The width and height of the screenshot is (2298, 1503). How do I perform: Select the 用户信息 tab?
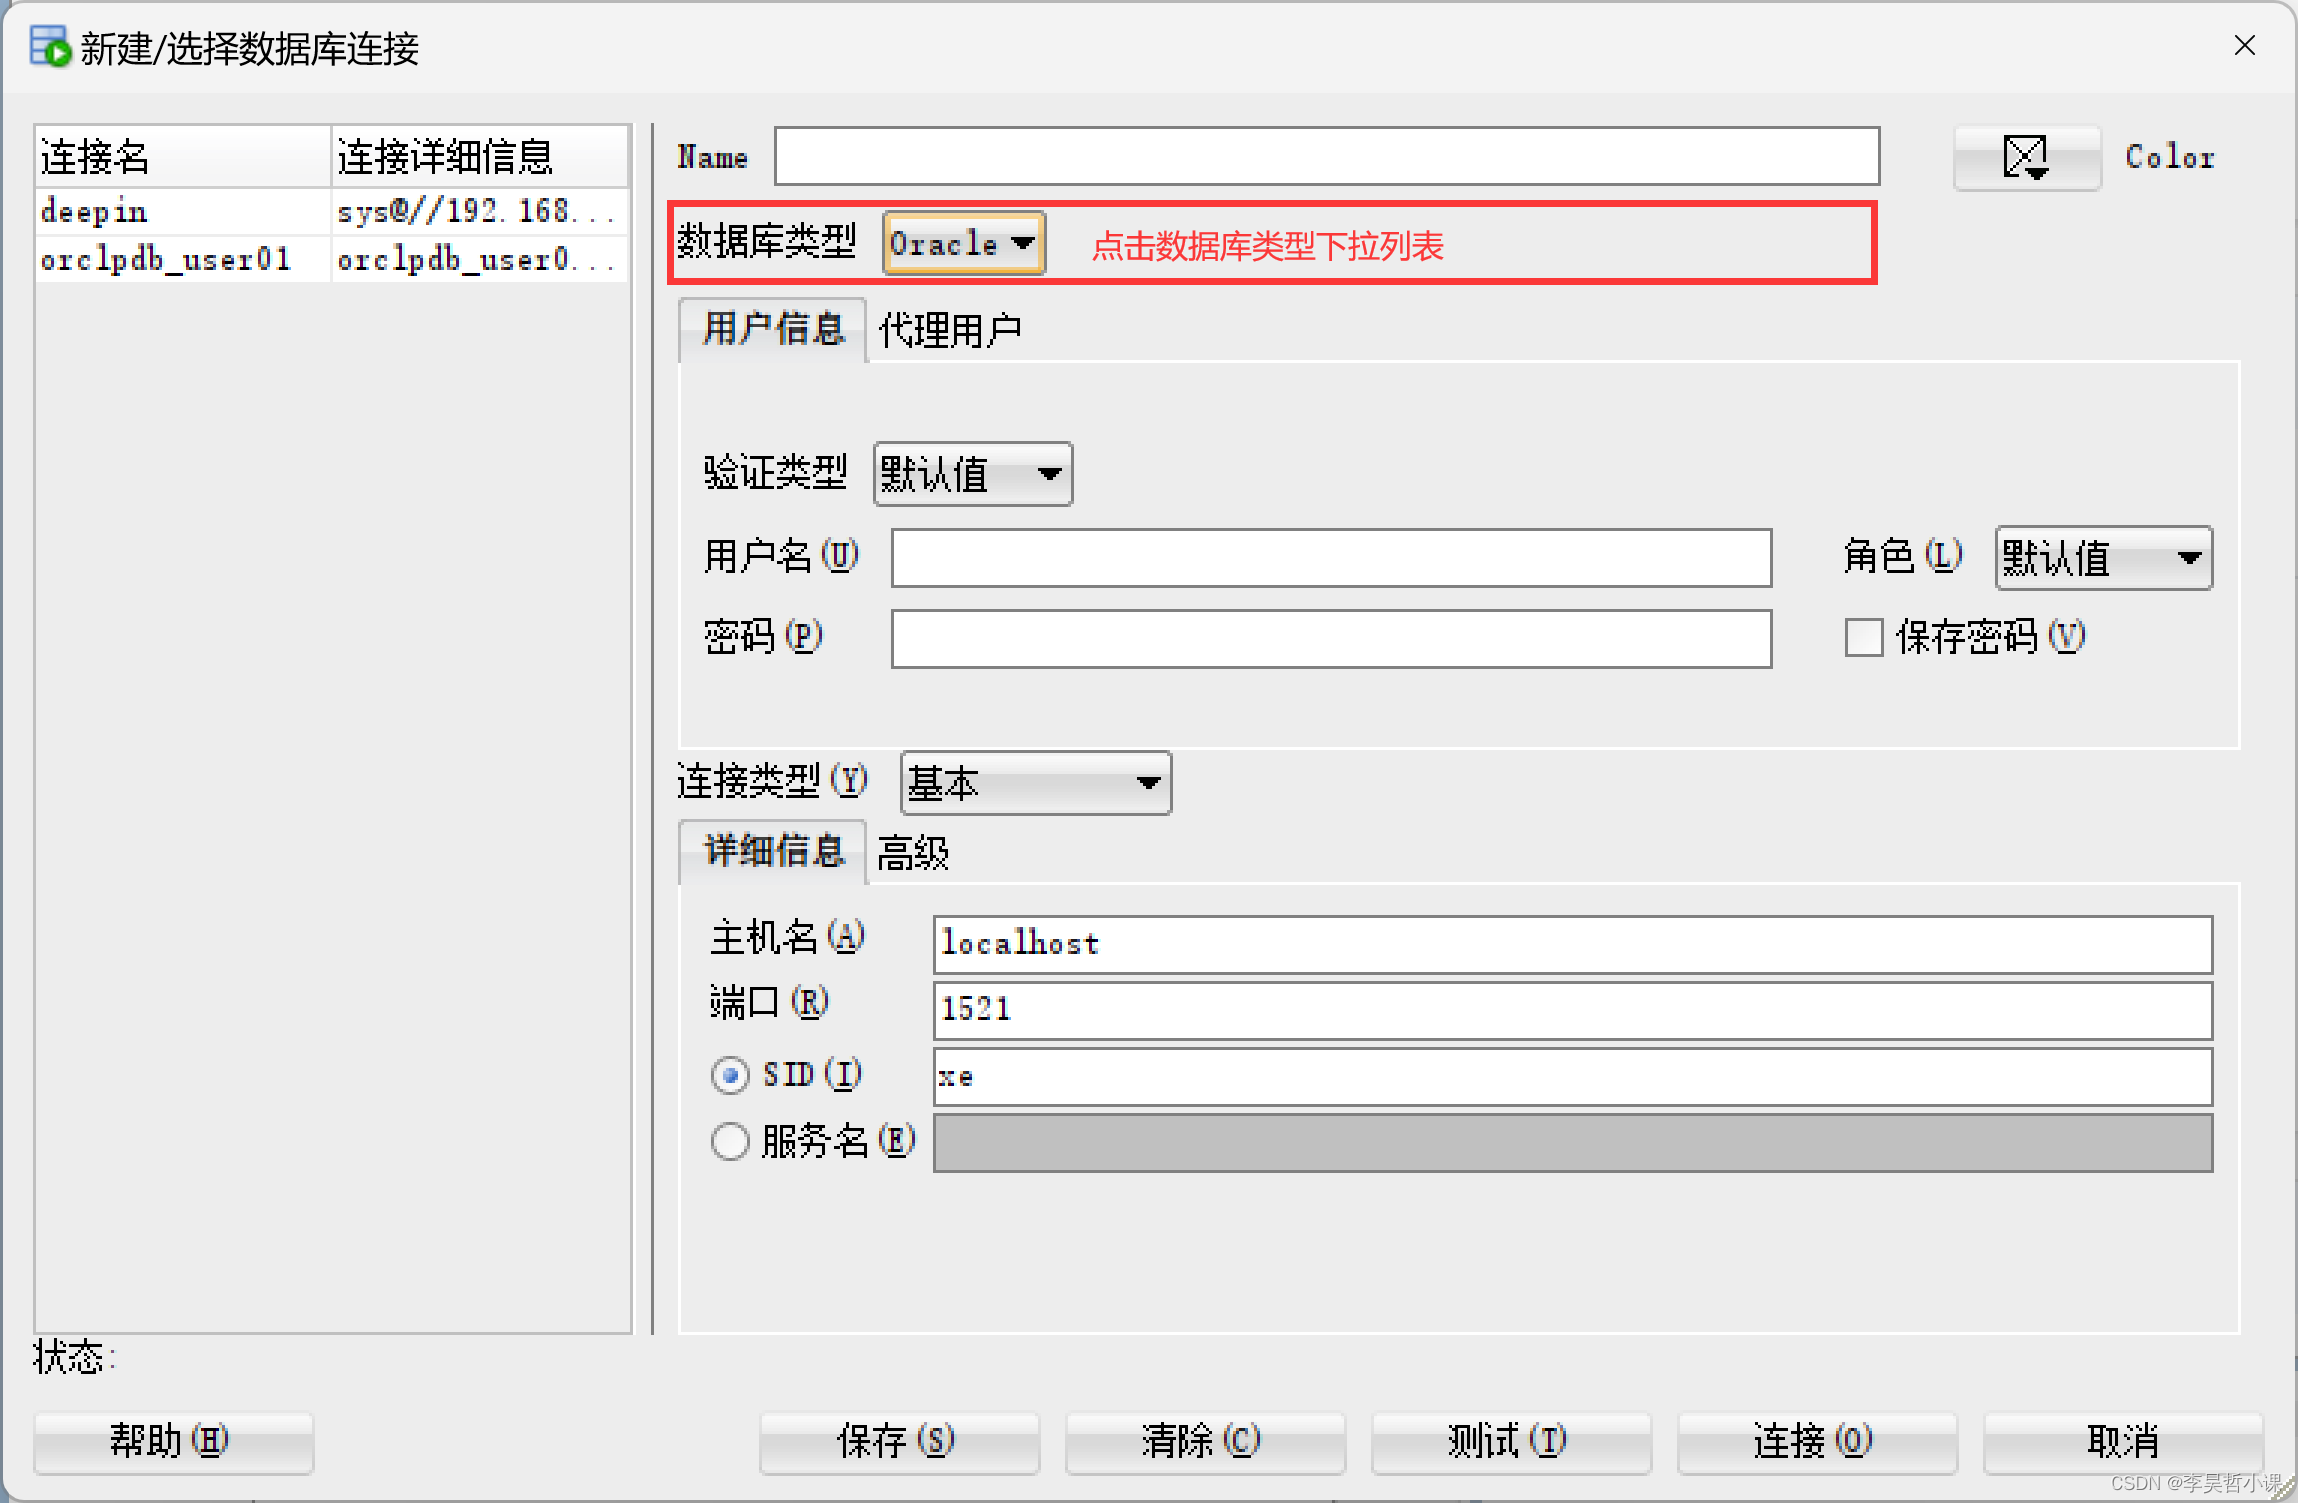click(773, 329)
